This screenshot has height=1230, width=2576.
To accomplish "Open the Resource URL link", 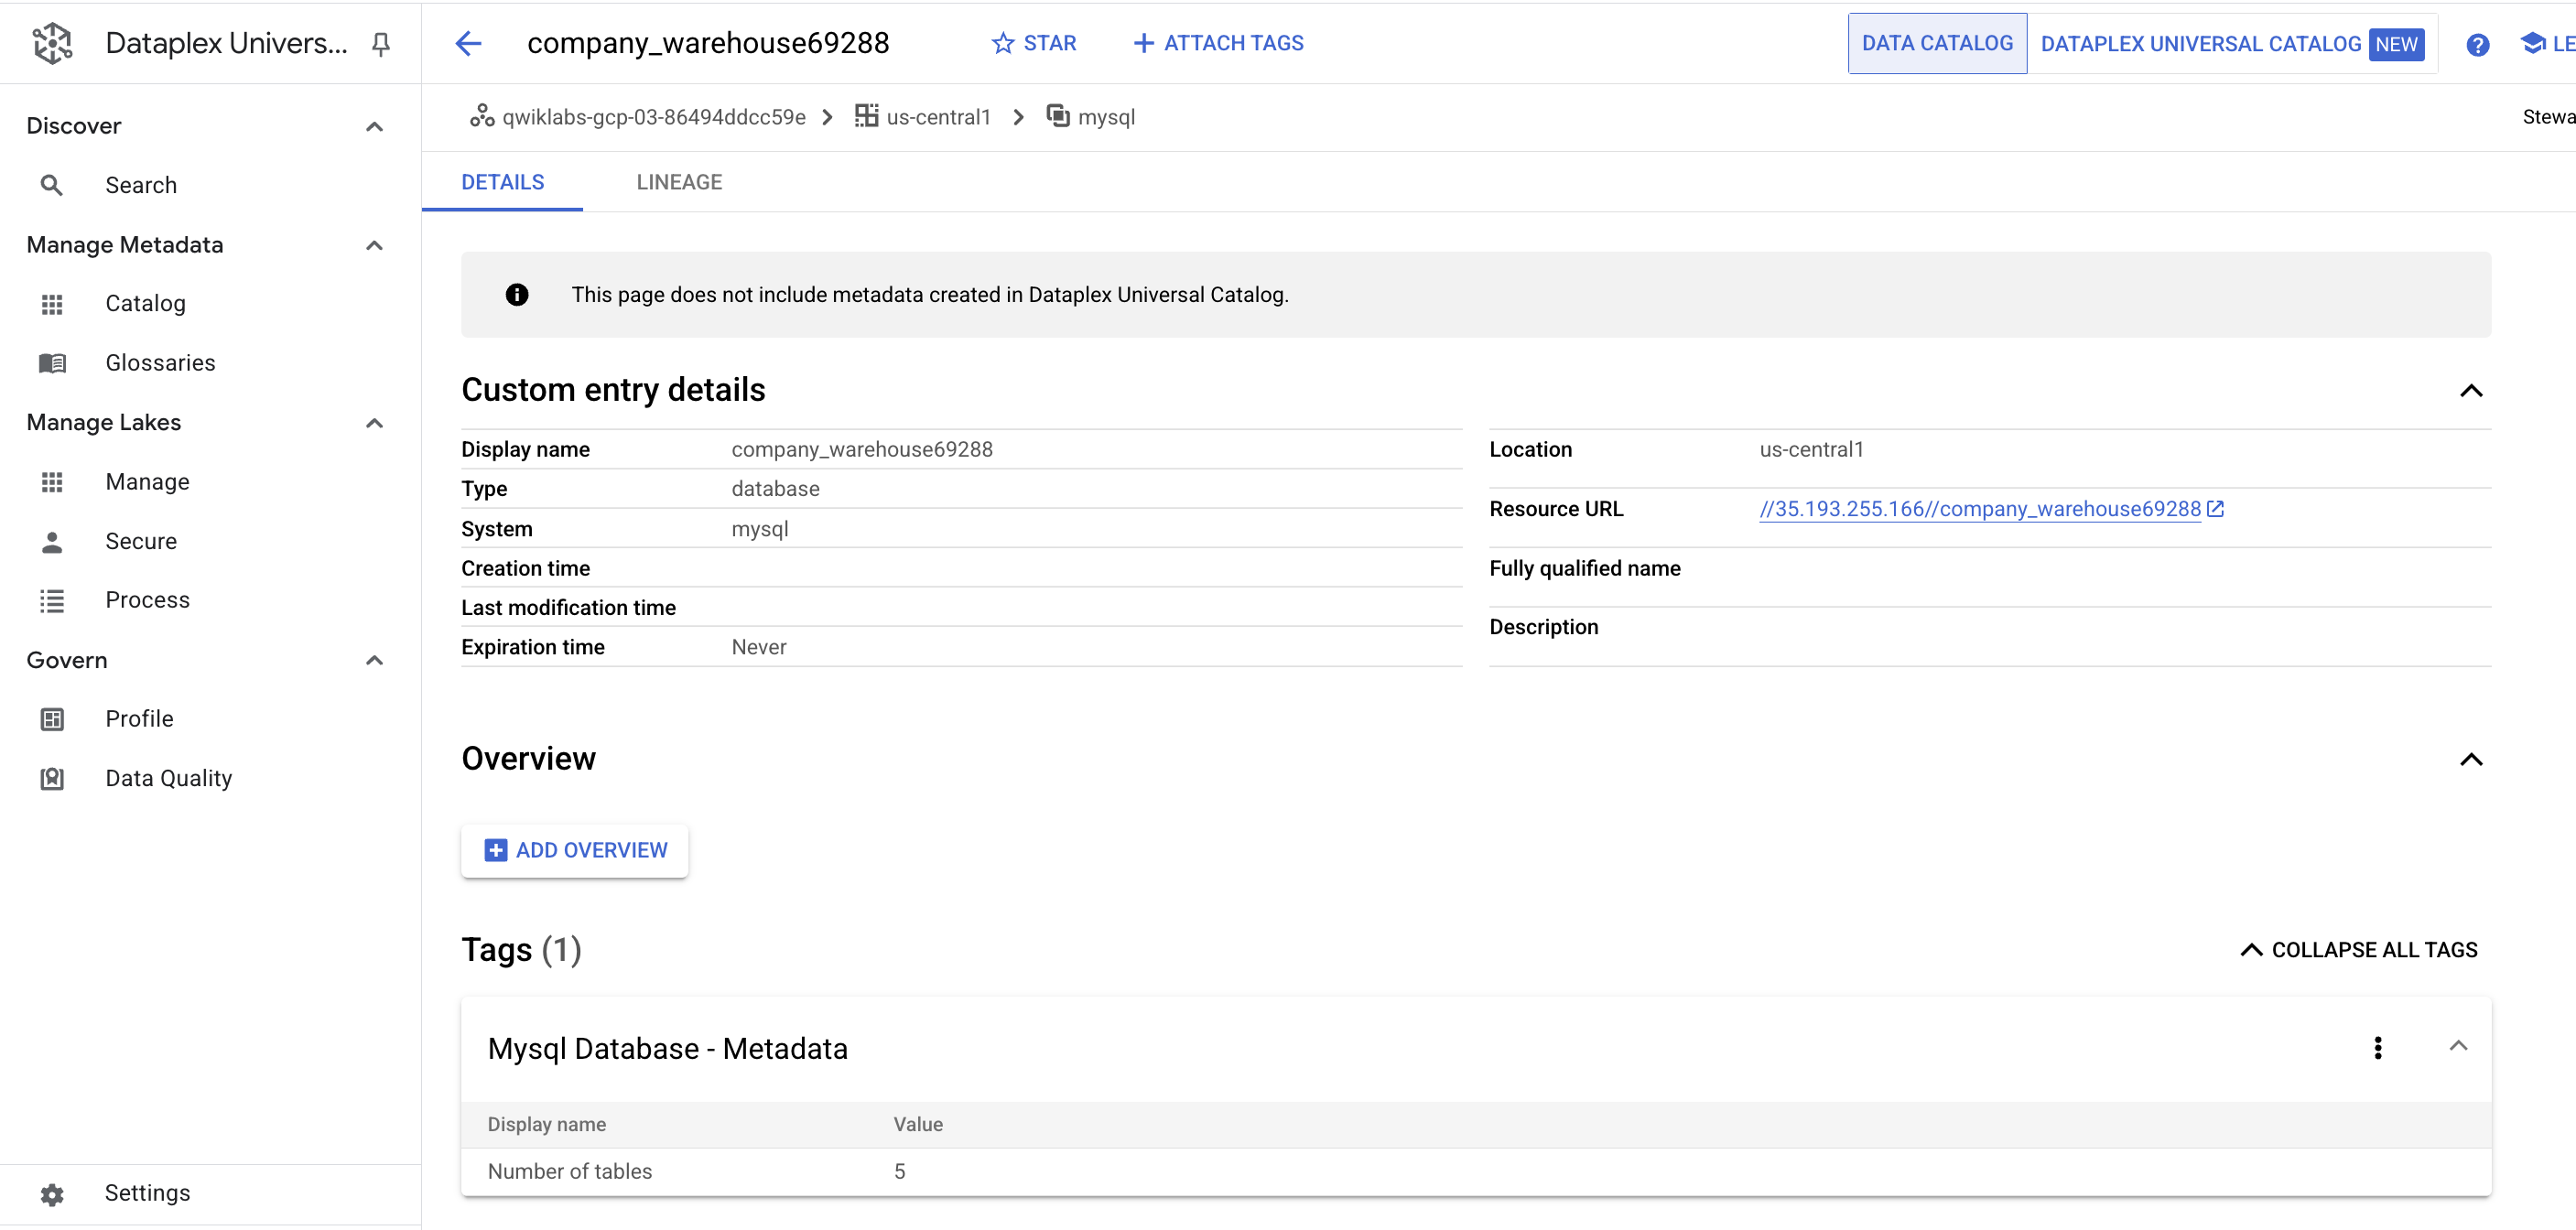I will pos(1980,509).
